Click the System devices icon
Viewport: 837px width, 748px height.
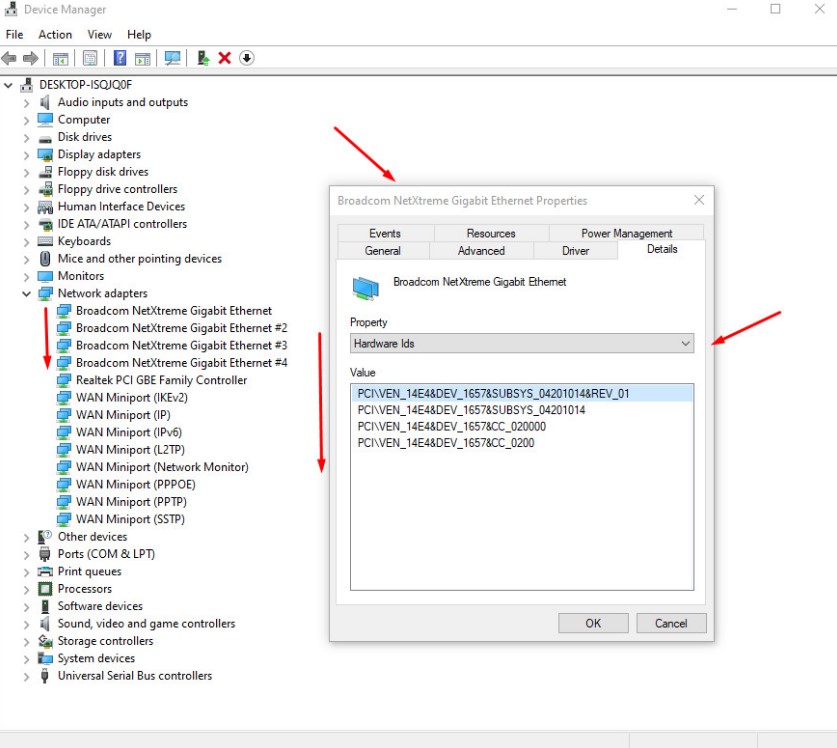pyautogui.click(x=45, y=658)
